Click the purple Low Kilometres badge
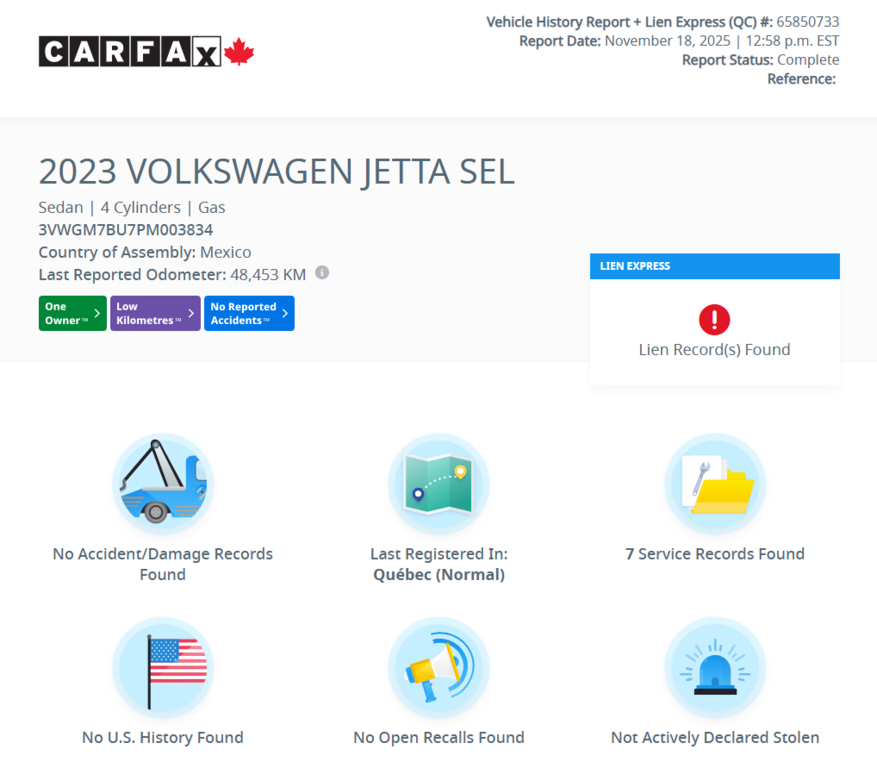 coord(150,313)
